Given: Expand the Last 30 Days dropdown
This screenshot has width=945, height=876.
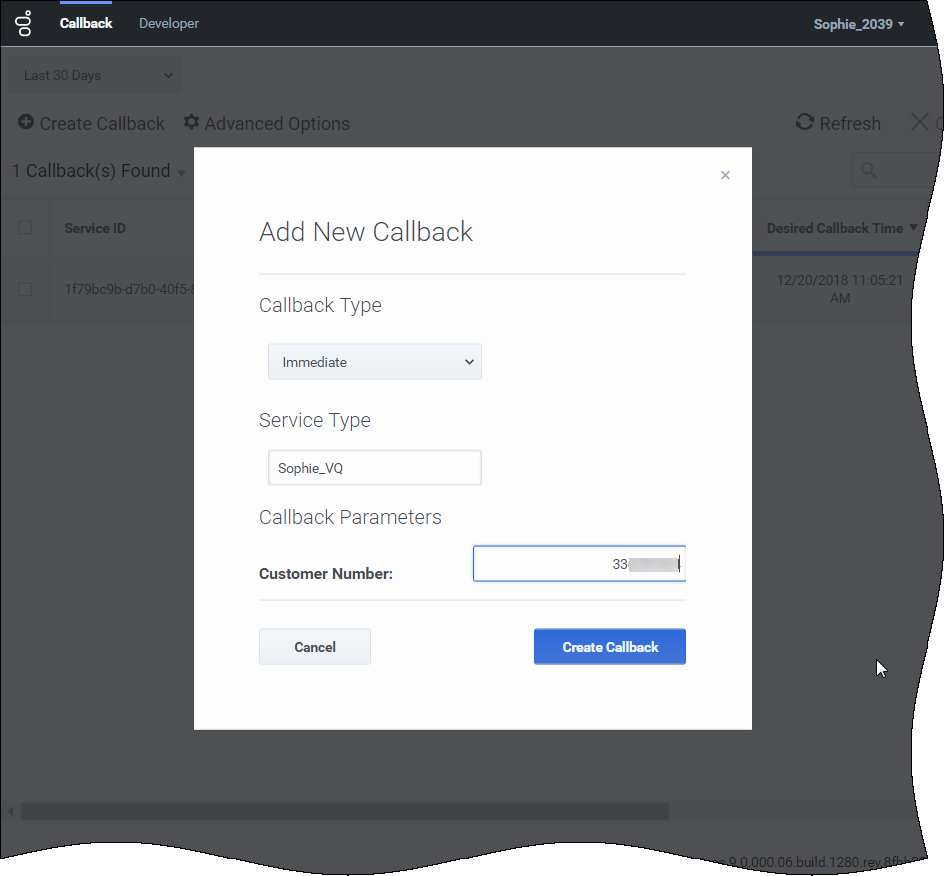Looking at the screenshot, I should tap(95, 75).
